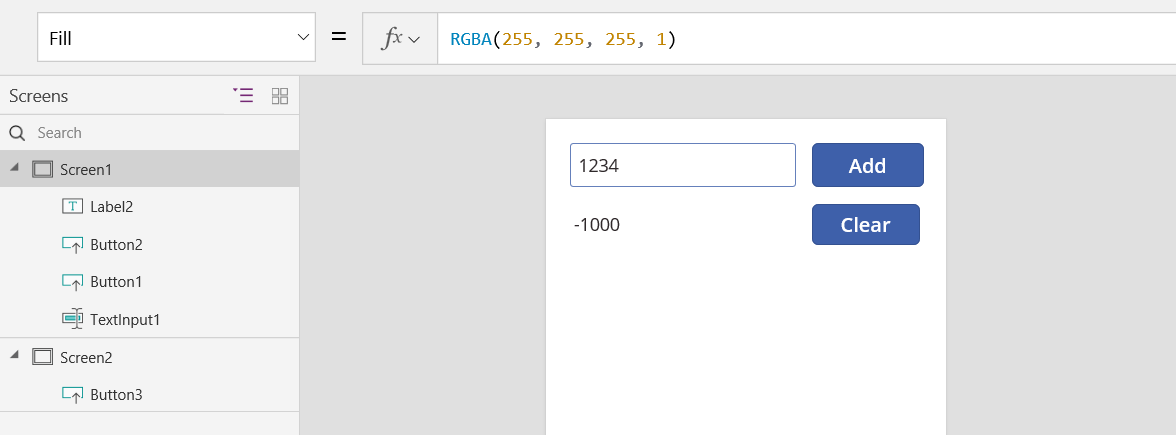
Task: Select the TextInput1 control icon
Action: (72, 320)
